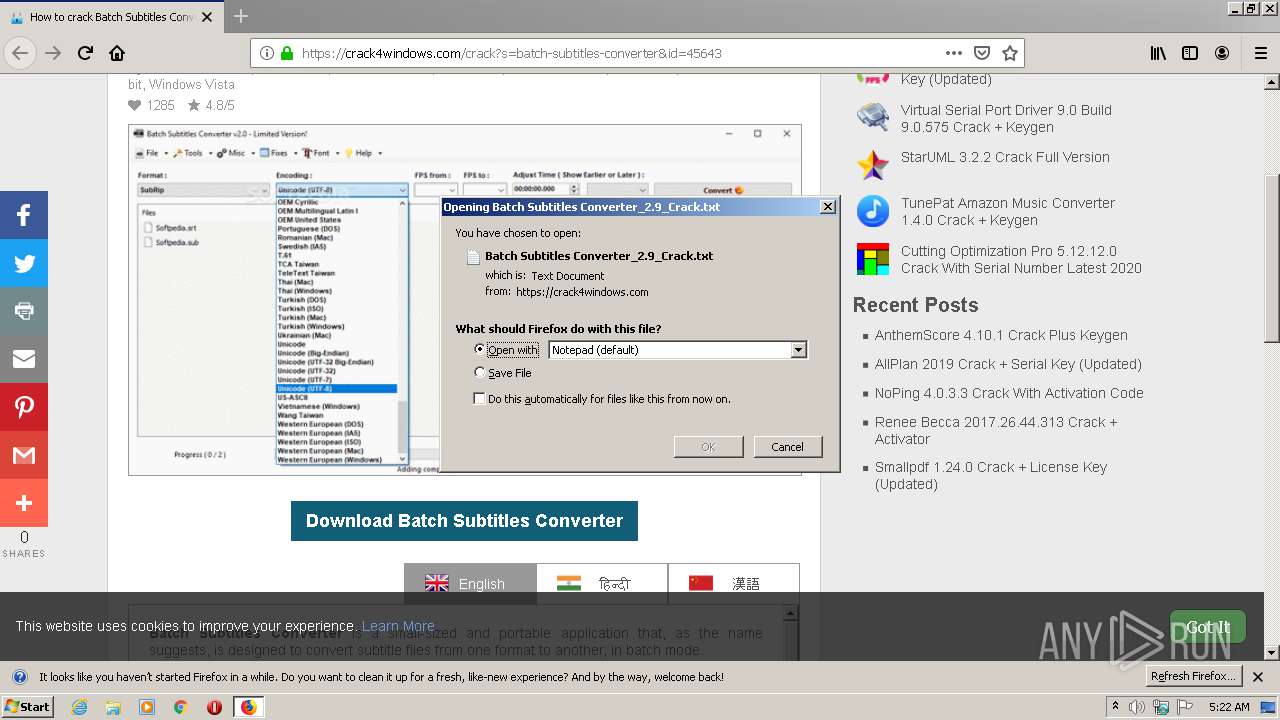Screen dimensions: 1280x720
Task: Open the Firefox hamburger menu
Action: tap(1260, 53)
